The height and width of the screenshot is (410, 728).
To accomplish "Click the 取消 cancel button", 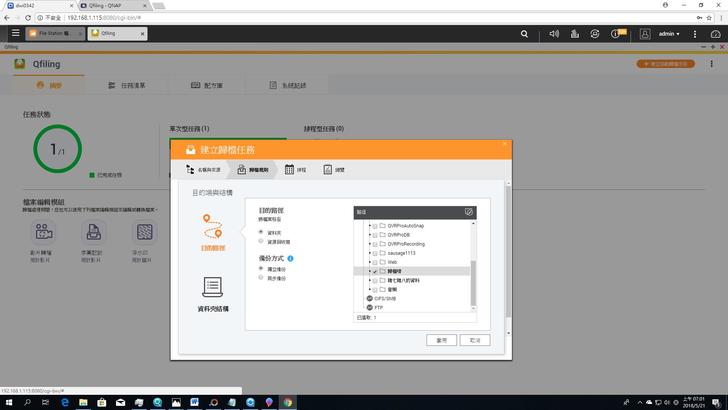I will [x=475, y=340].
